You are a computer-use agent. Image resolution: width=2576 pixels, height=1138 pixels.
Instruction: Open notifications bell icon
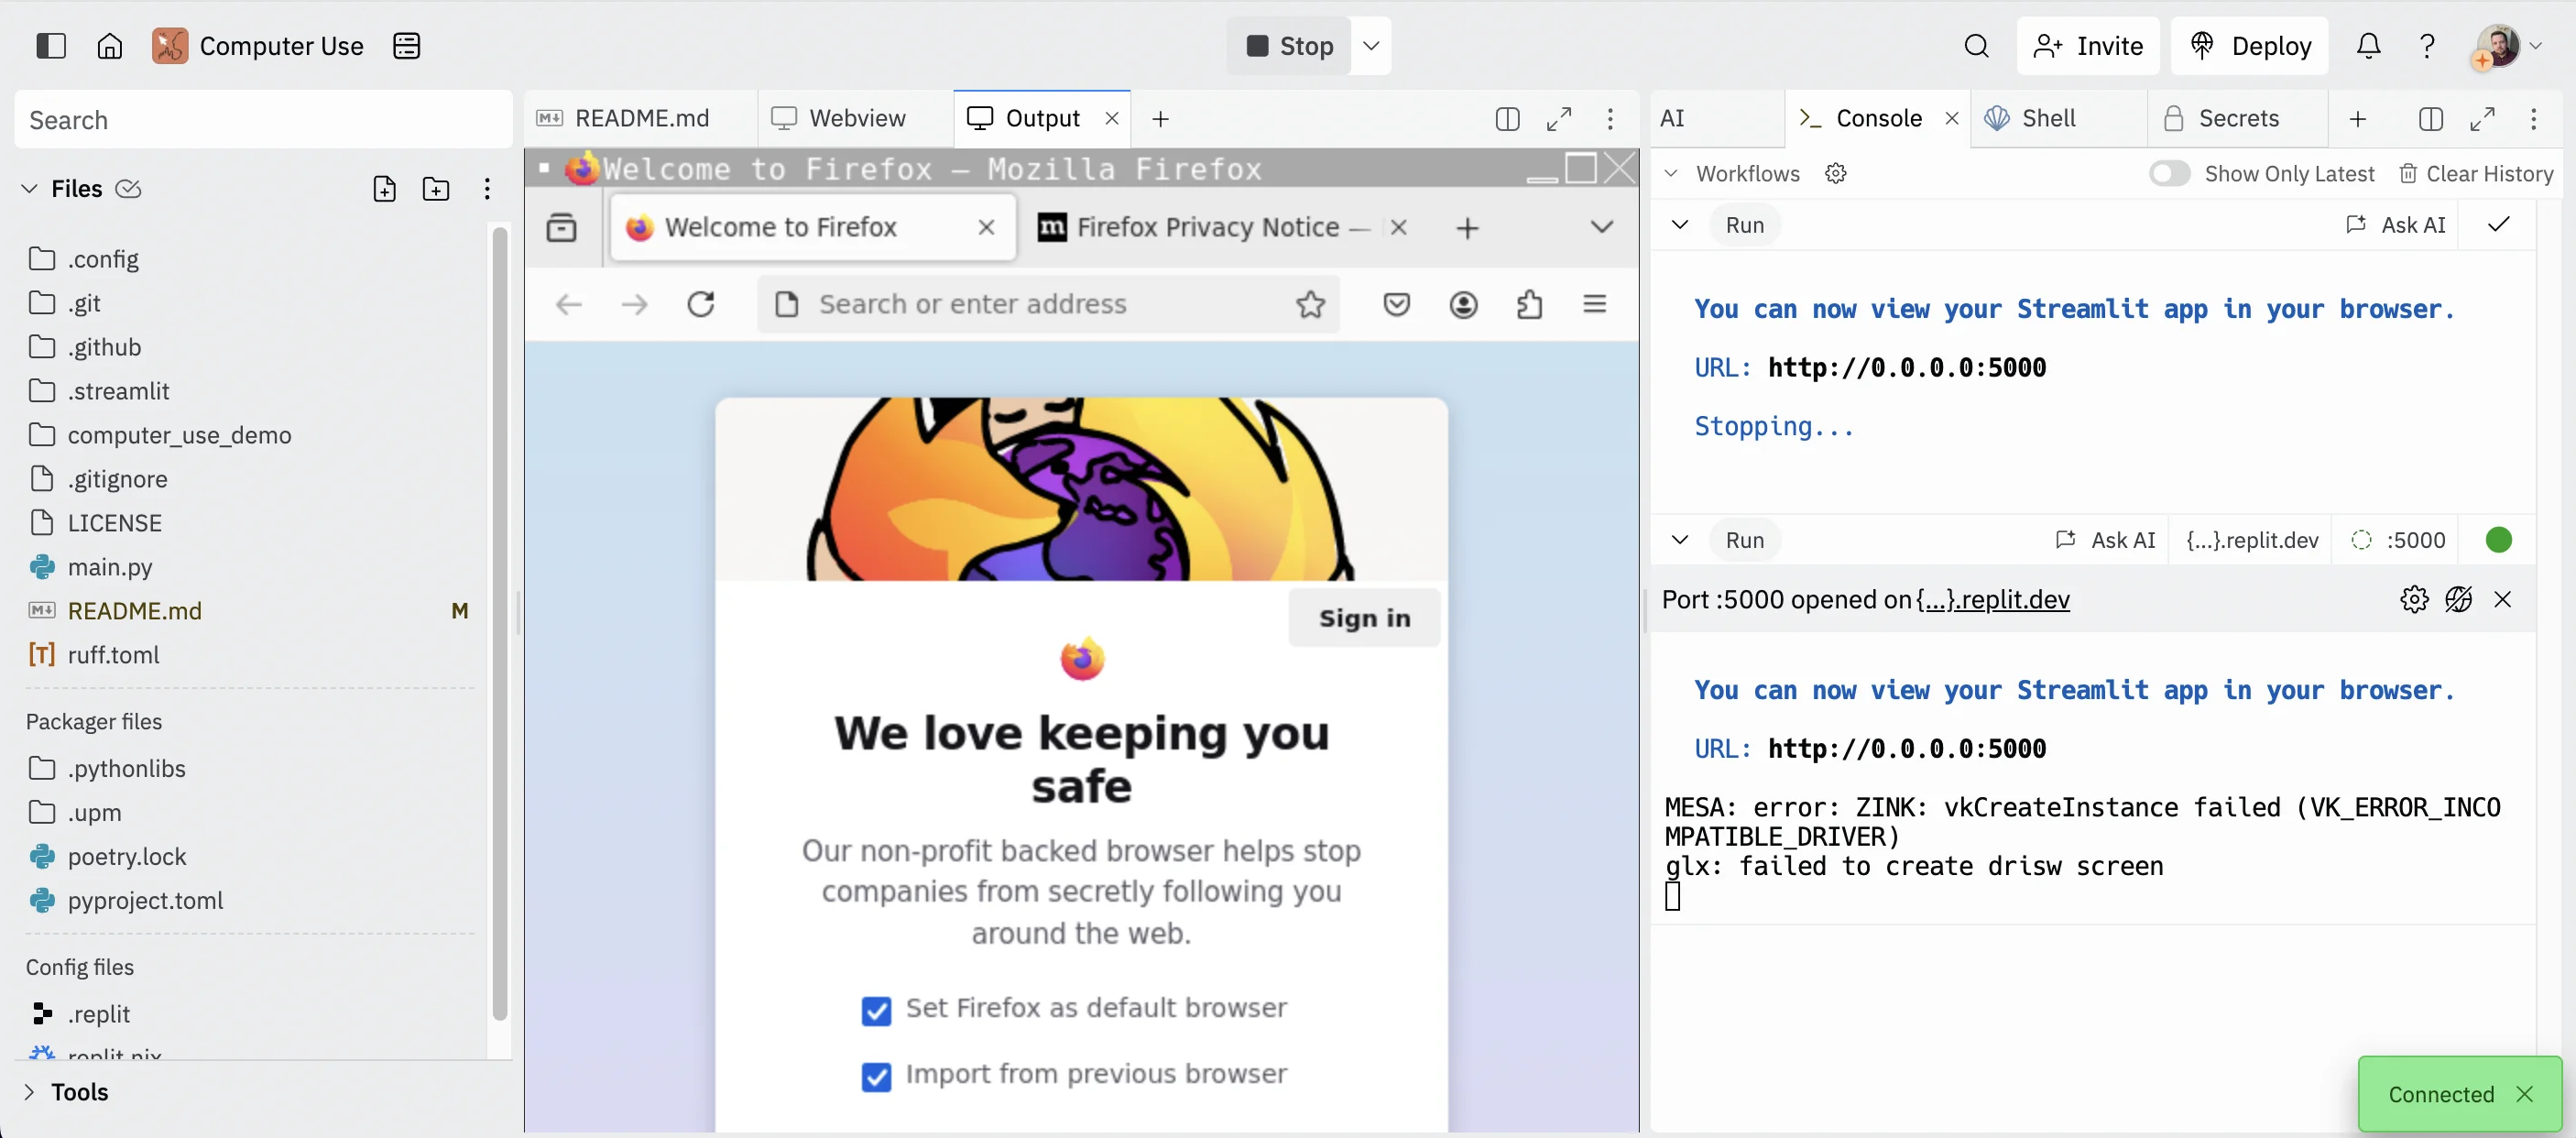tap(2367, 46)
